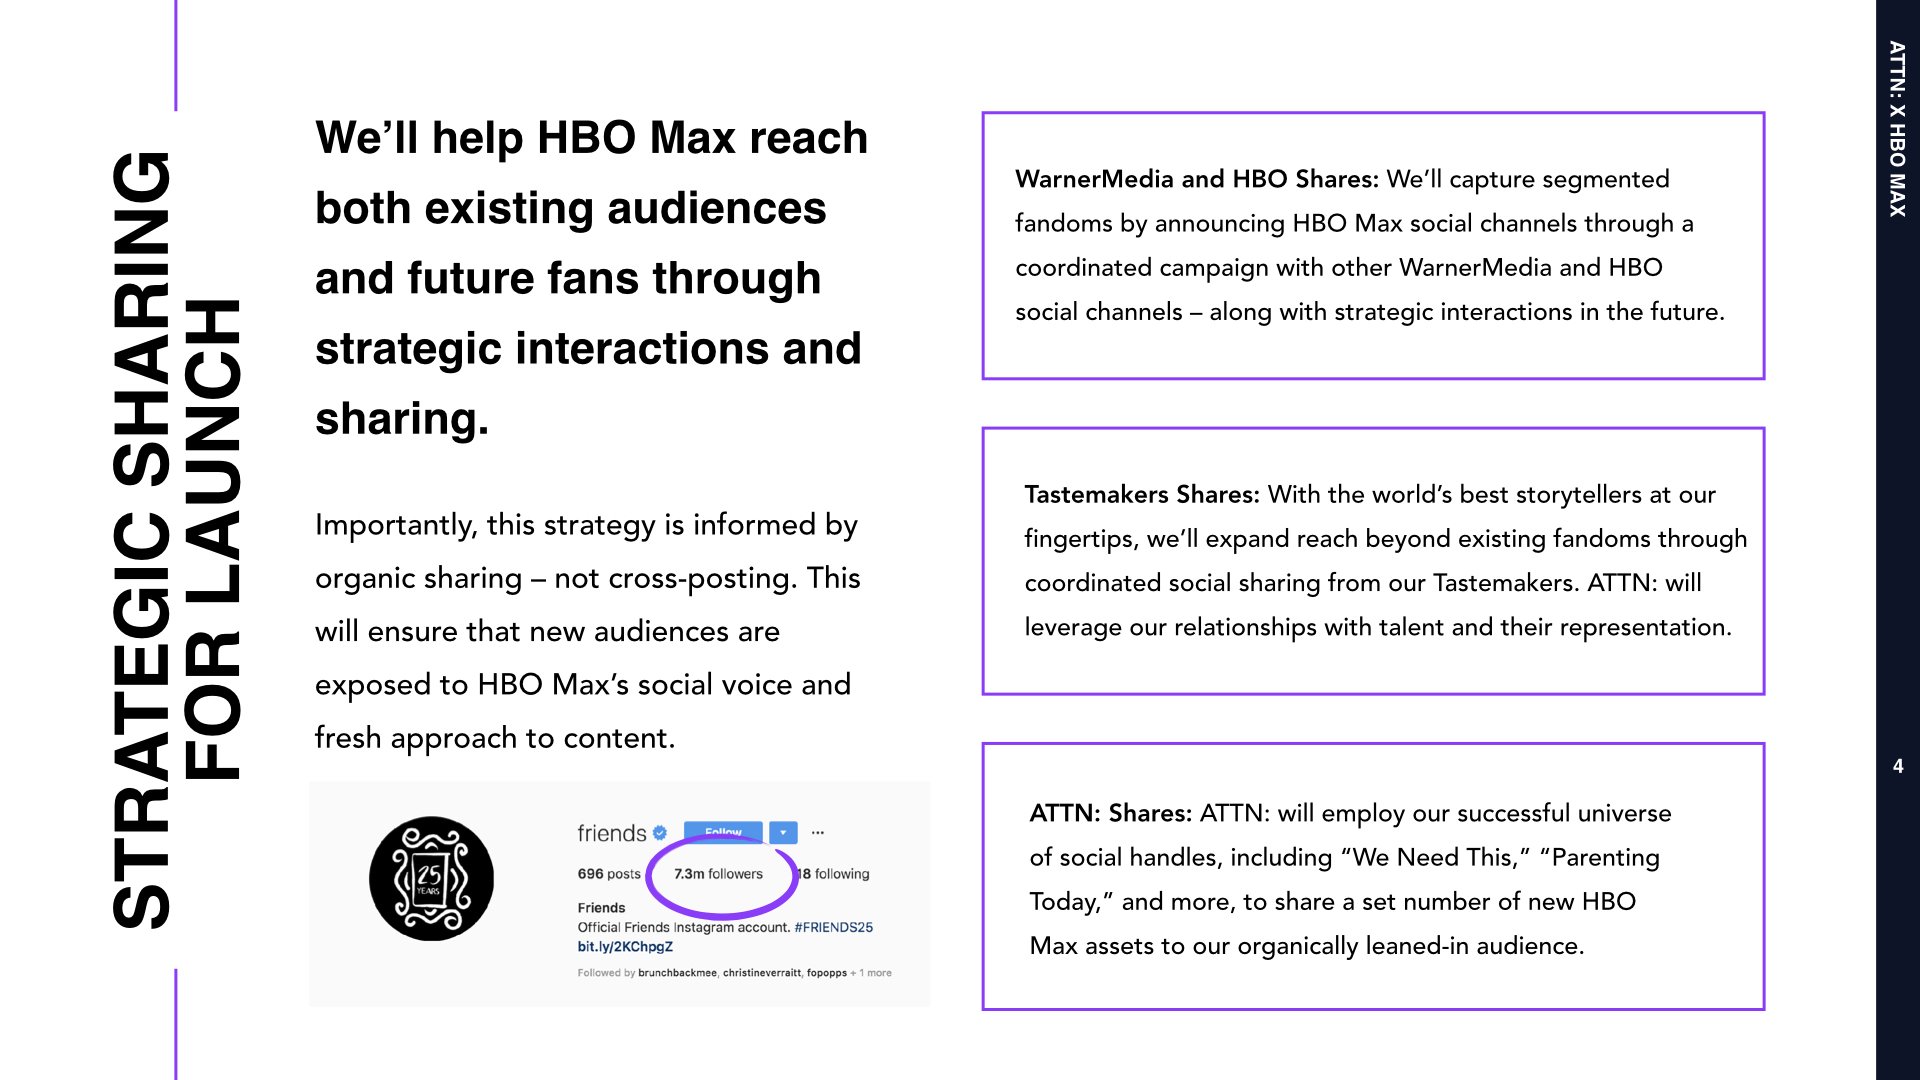This screenshot has width=1920, height=1080.
Task: Click the #FRIENDS25 hashtag
Action: [x=834, y=928]
